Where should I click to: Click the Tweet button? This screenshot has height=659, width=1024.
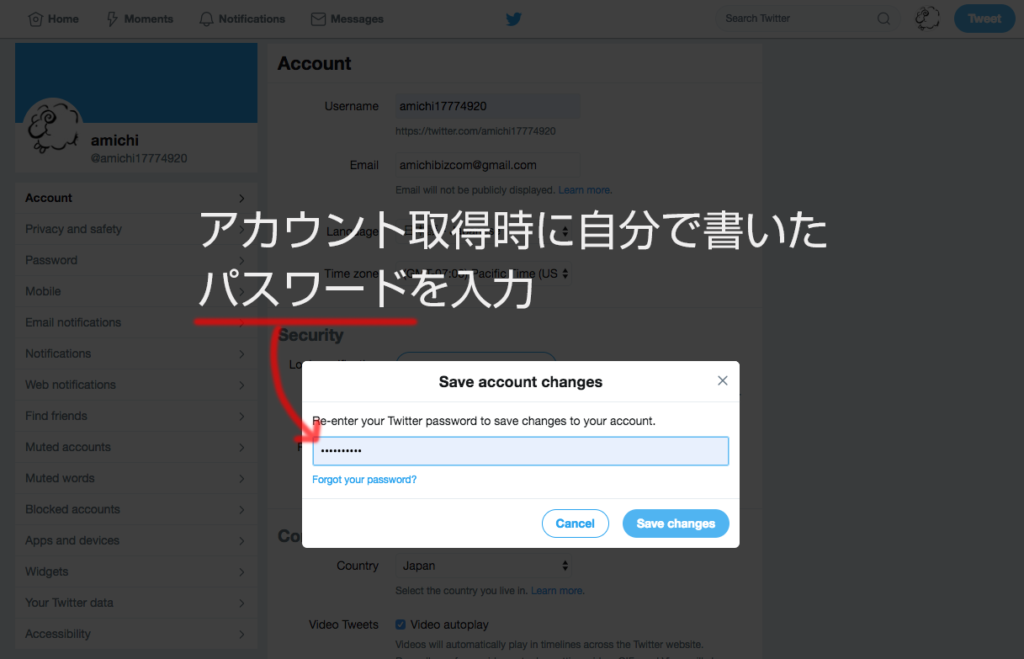984,18
